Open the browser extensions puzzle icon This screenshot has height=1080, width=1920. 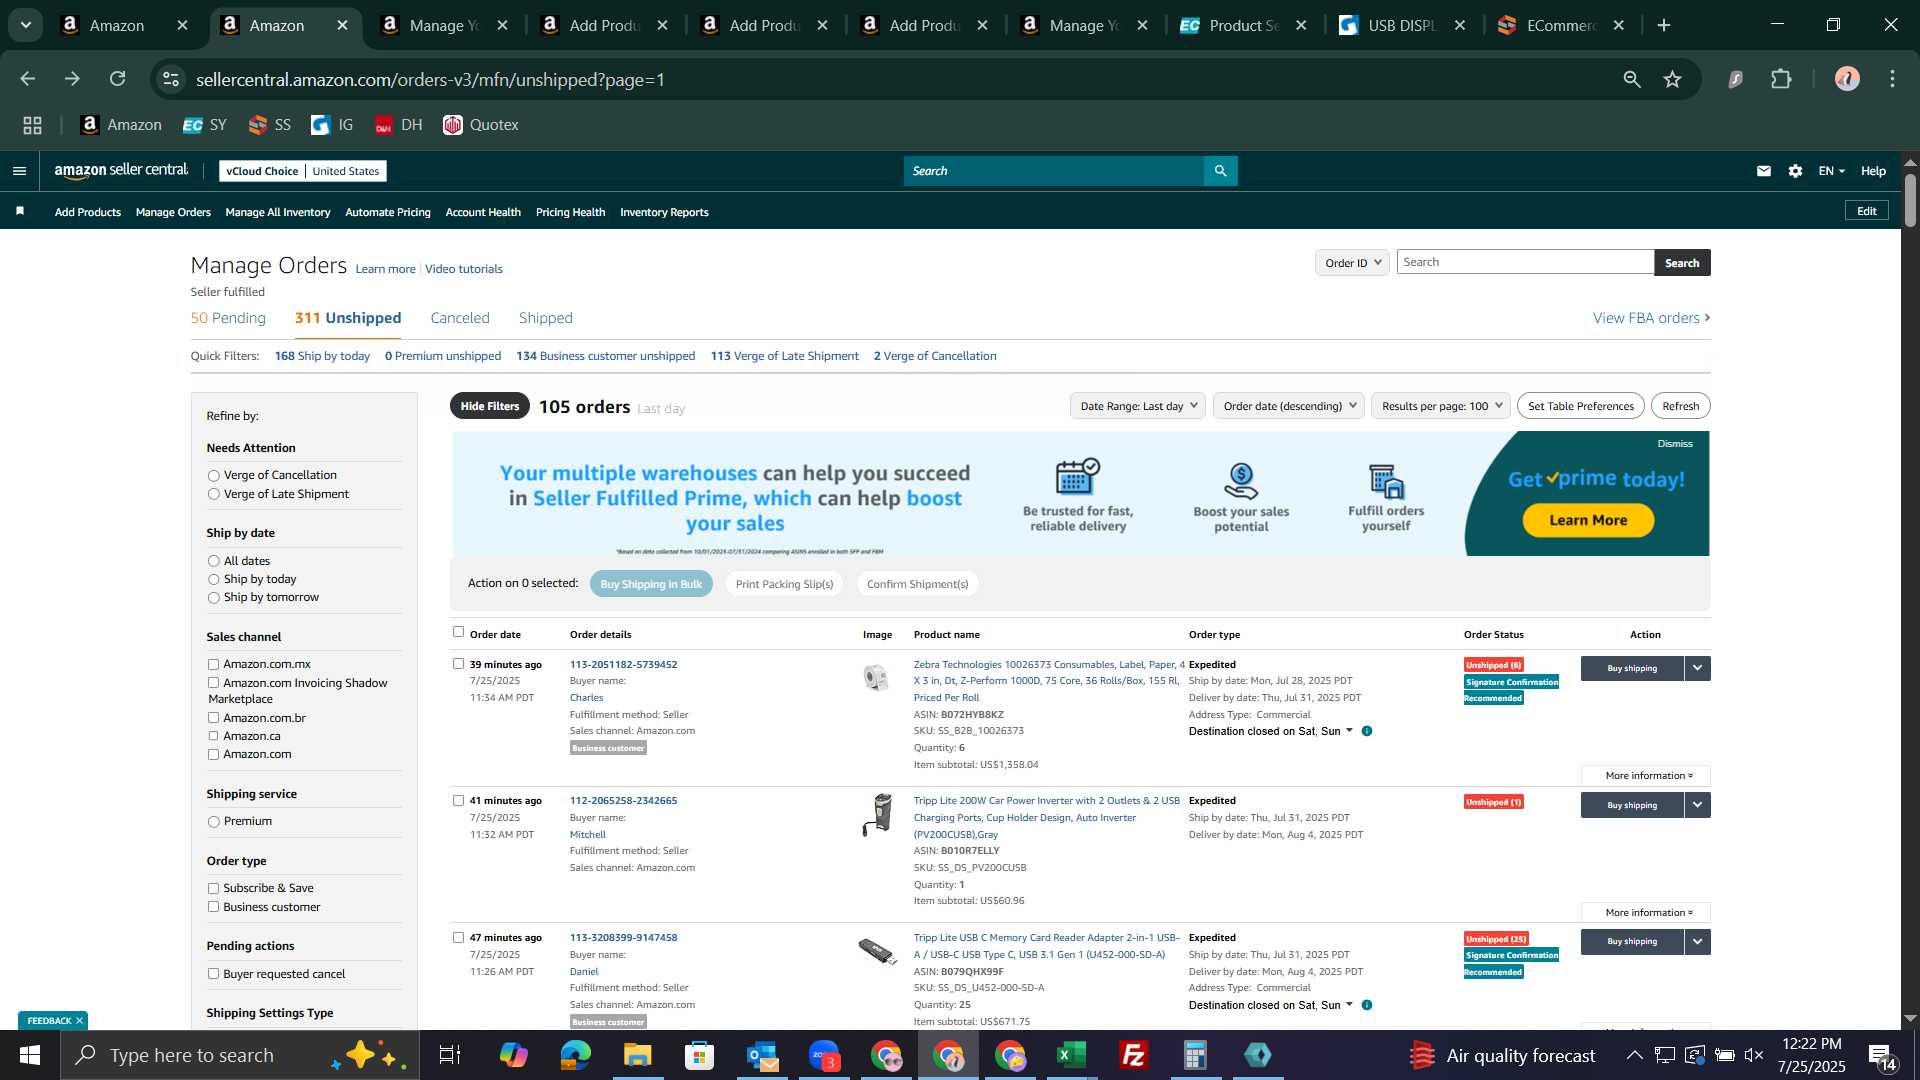(x=1781, y=79)
